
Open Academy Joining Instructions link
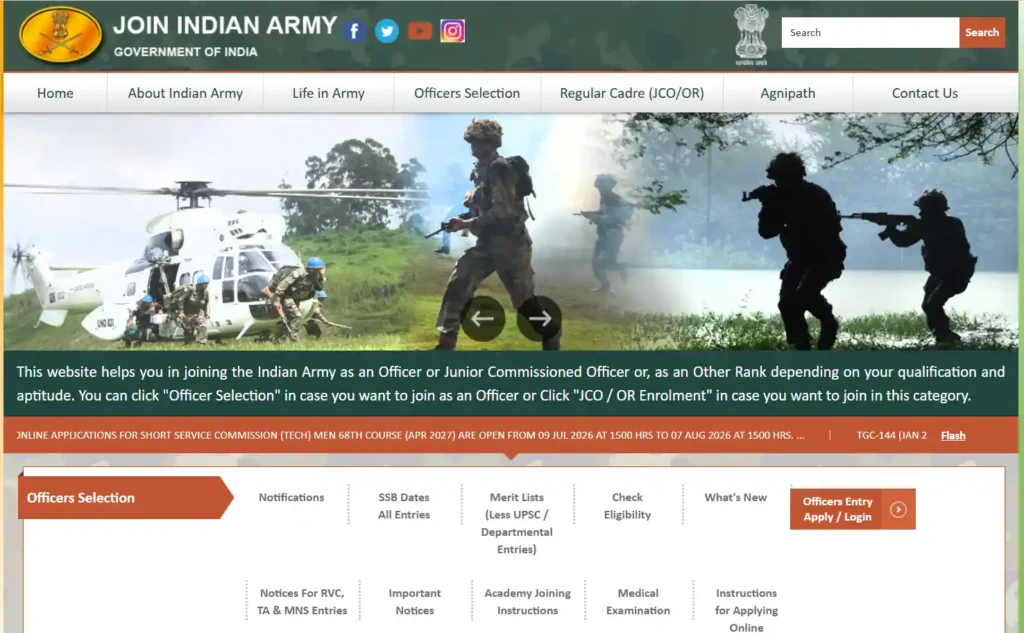(528, 602)
